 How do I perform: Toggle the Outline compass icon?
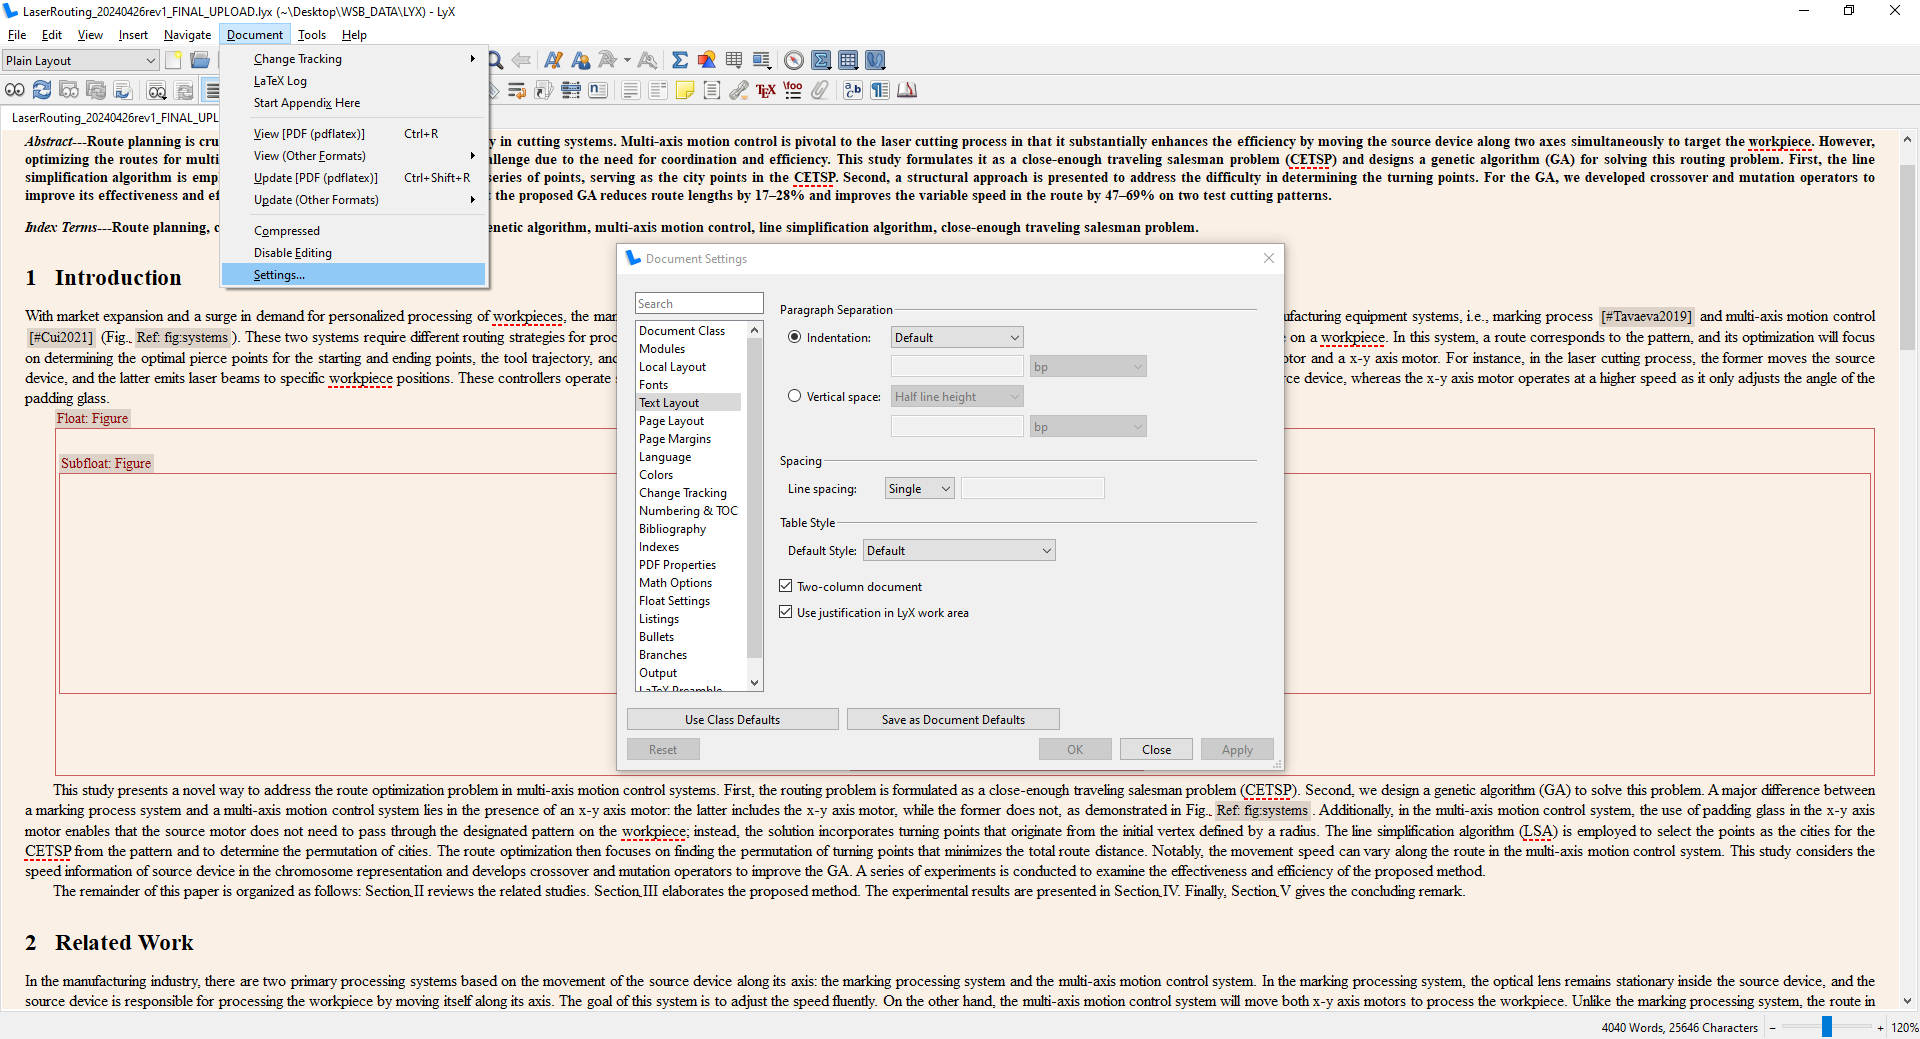click(x=794, y=60)
